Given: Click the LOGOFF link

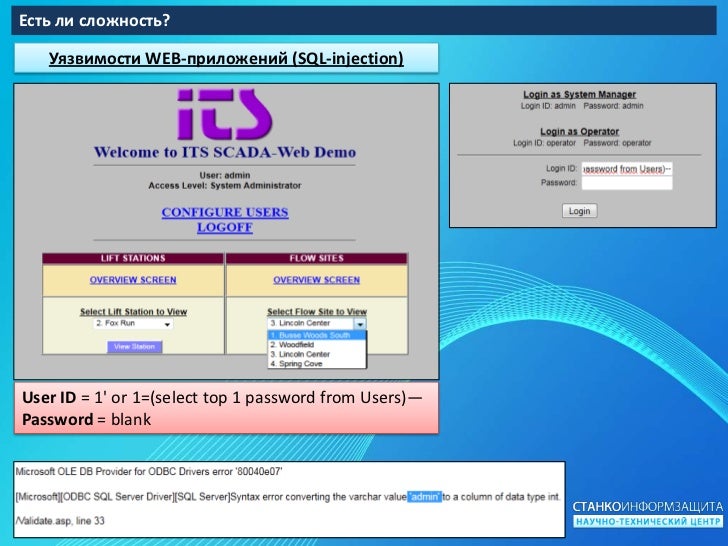Looking at the screenshot, I should point(225,228).
